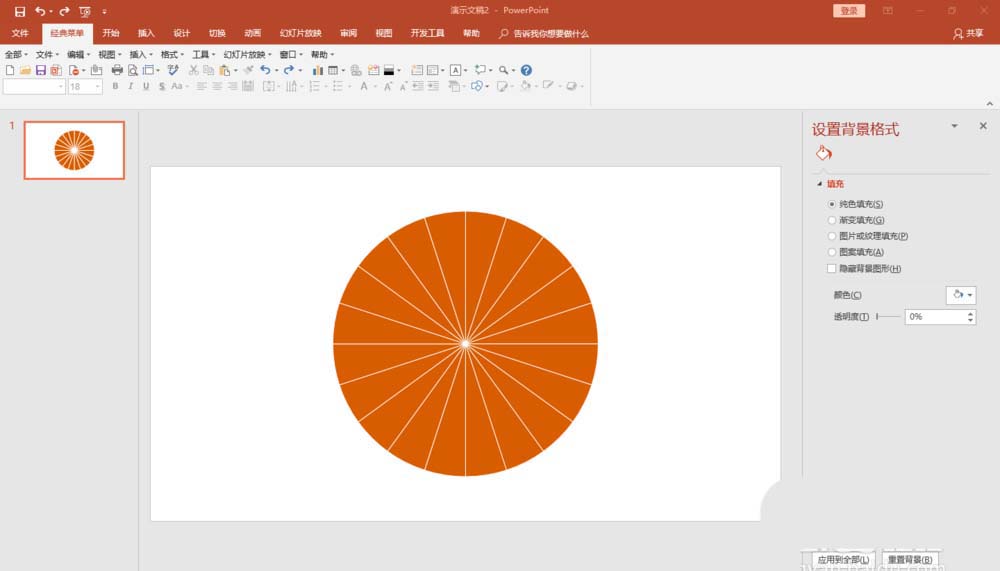1000x571 pixels.
Task: Click the 重置背景 (Reset Background) button
Action: 910,560
